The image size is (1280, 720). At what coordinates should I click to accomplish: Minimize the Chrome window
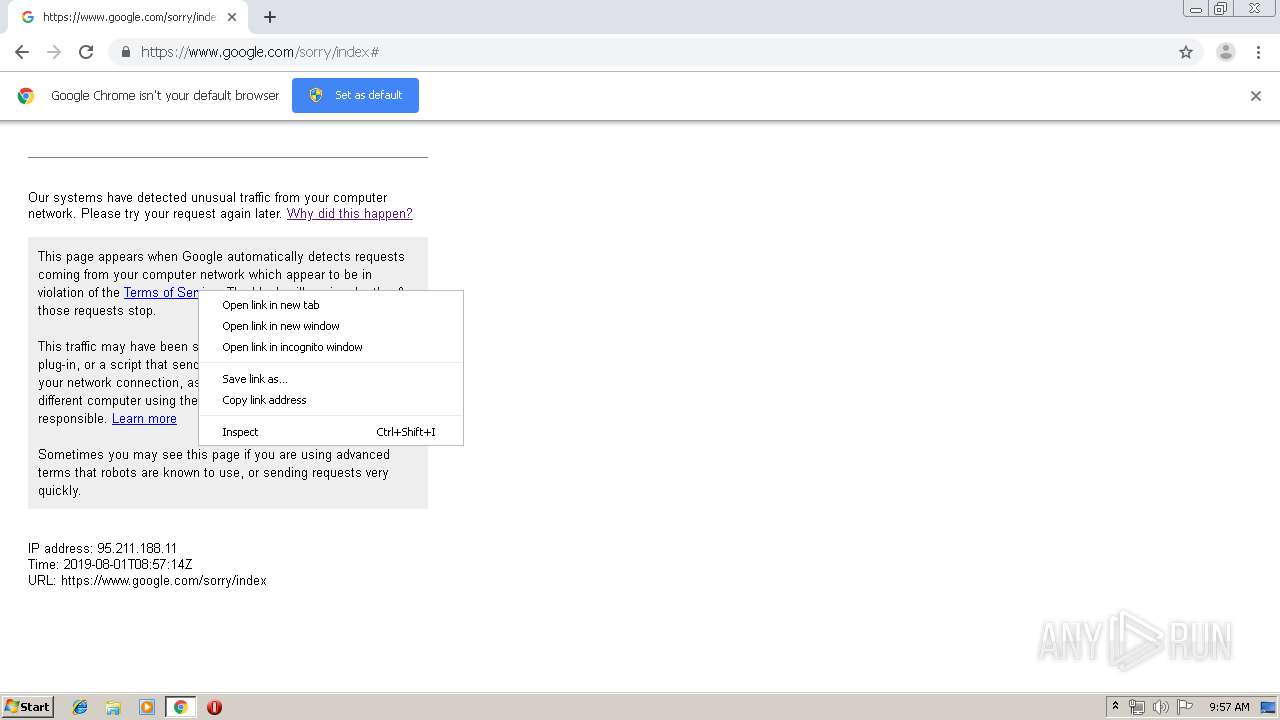click(1196, 9)
